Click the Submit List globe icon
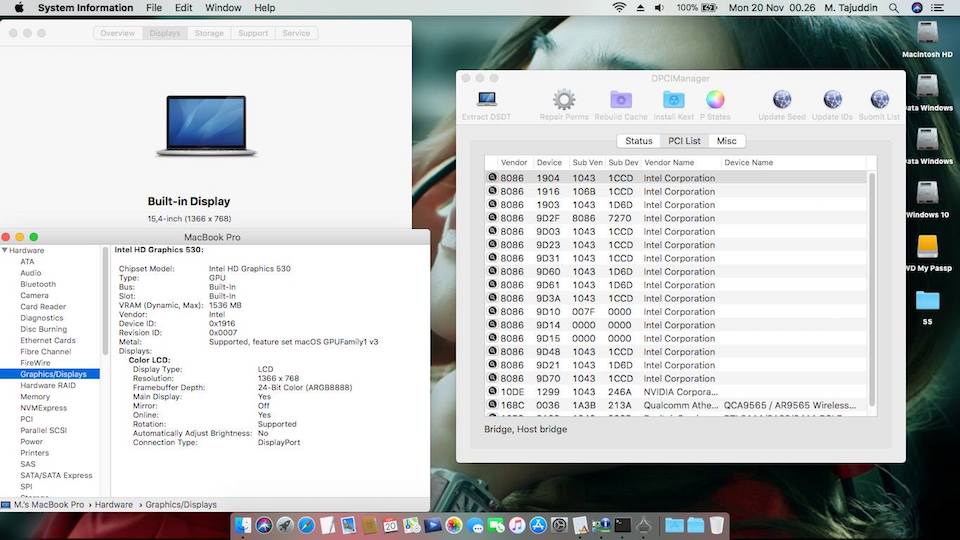This screenshot has width=960, height=540. [x=879, y=100]
